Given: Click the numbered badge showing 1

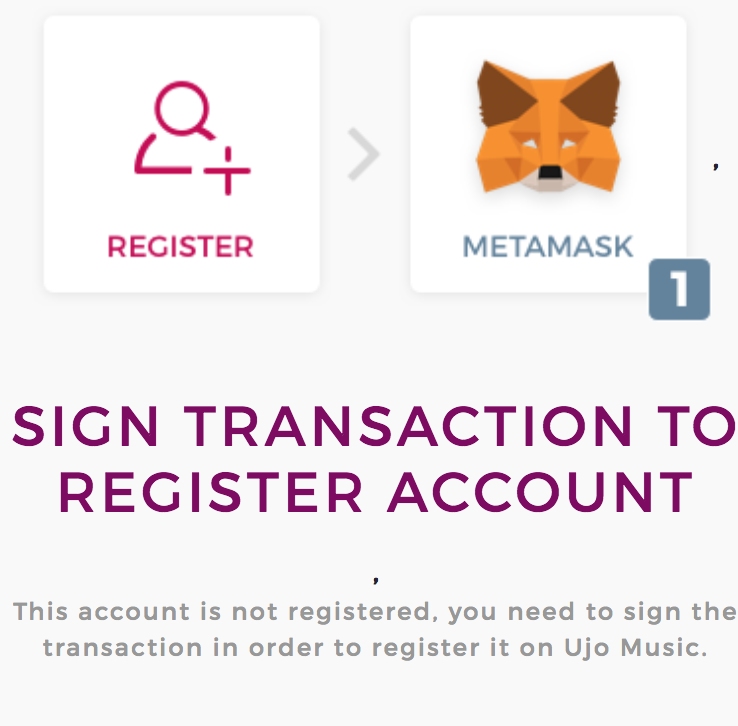Looking at the screenshot, I should pyautogui.click(x=679, y=290).
